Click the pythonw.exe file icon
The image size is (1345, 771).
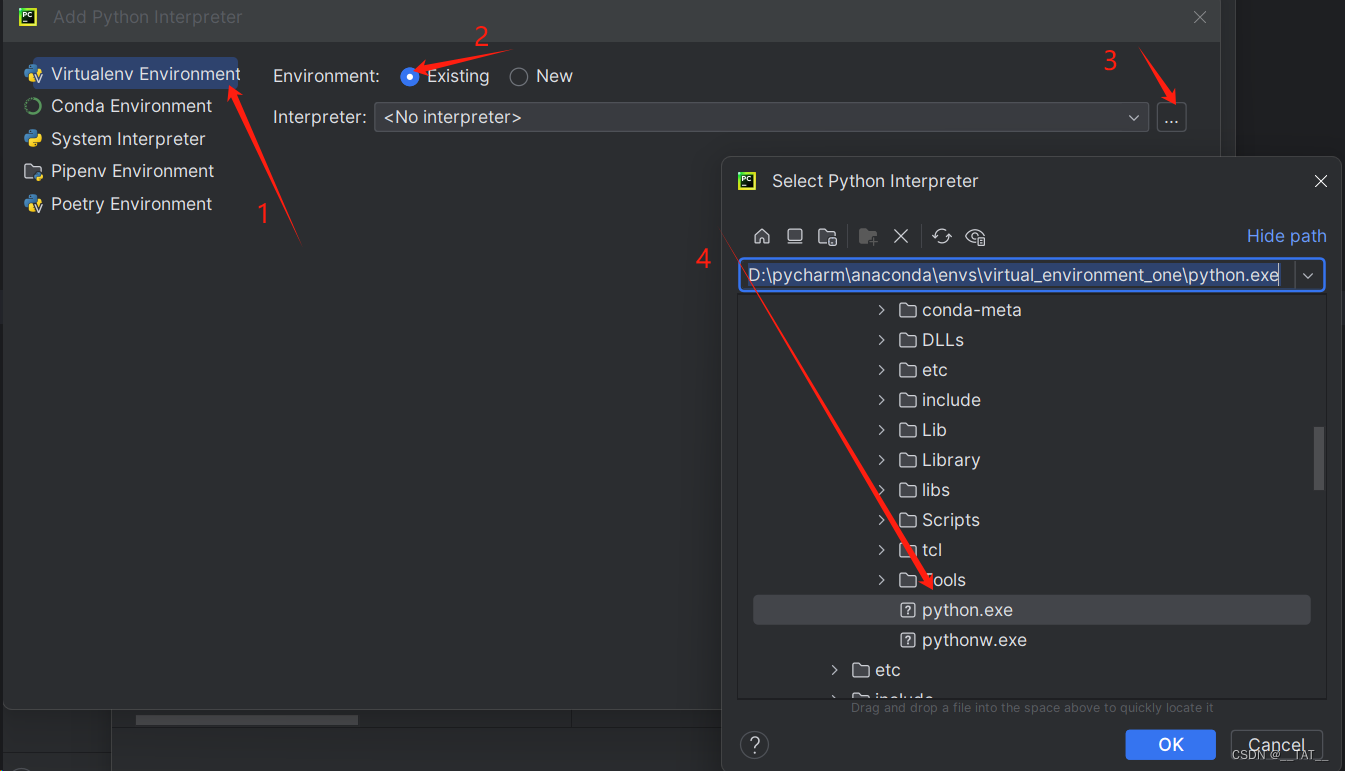tap(908, 640)
